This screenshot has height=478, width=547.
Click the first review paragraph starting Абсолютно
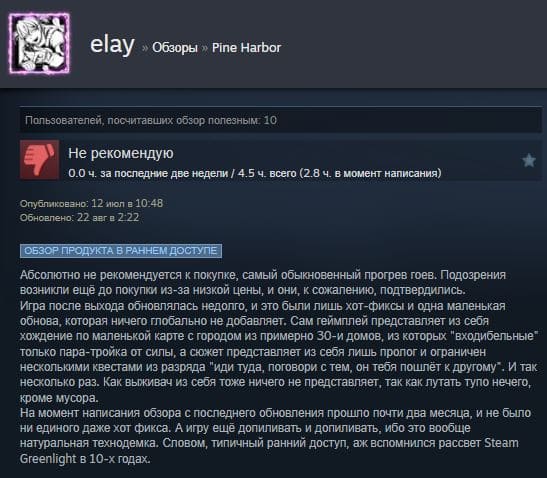coord(263,282)
